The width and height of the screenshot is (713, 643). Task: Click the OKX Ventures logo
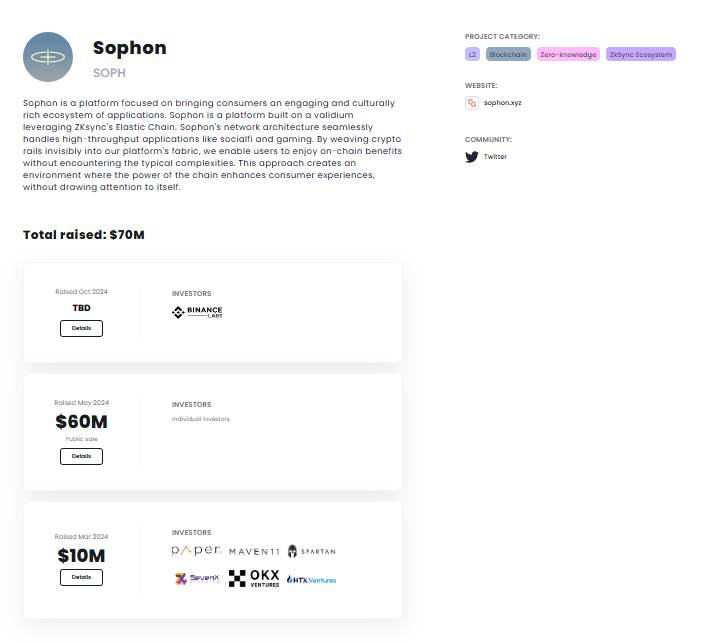point(254,578)
